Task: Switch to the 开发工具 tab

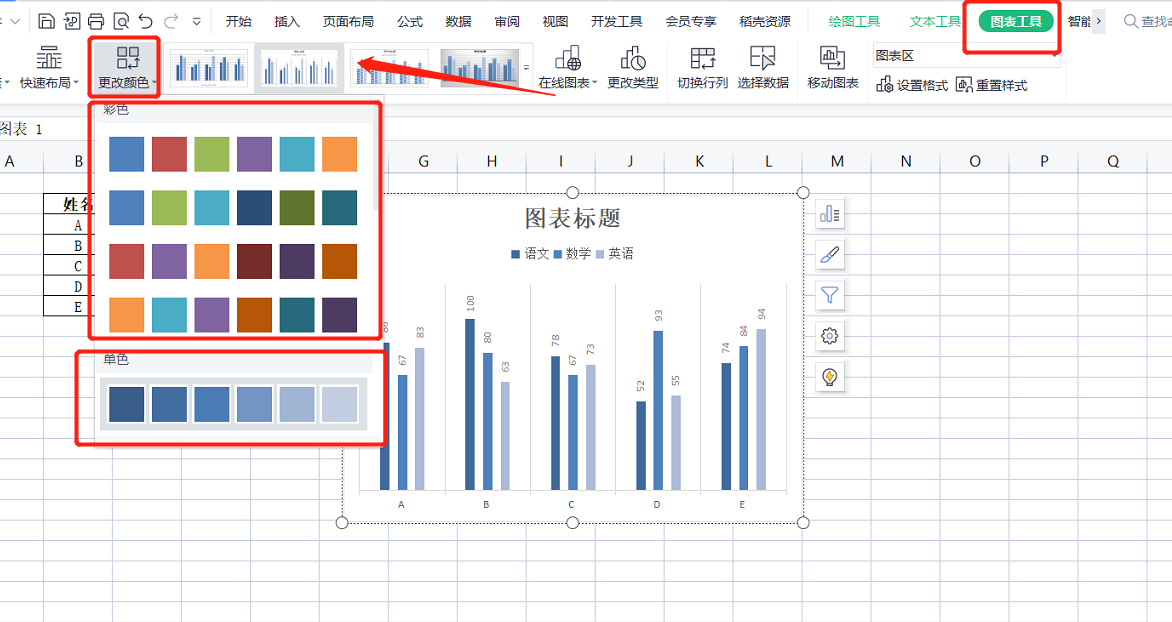Action: coord(617,22)
